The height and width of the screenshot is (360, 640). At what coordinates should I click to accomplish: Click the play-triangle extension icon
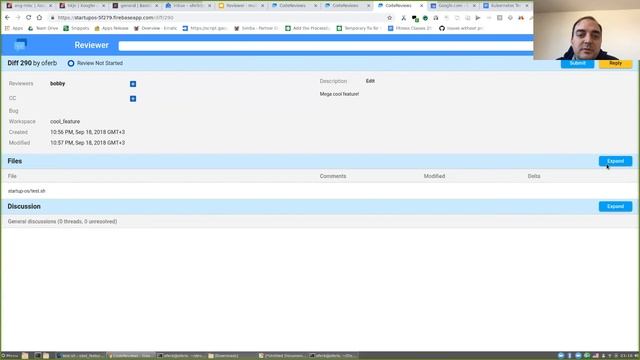click(478, 18)
